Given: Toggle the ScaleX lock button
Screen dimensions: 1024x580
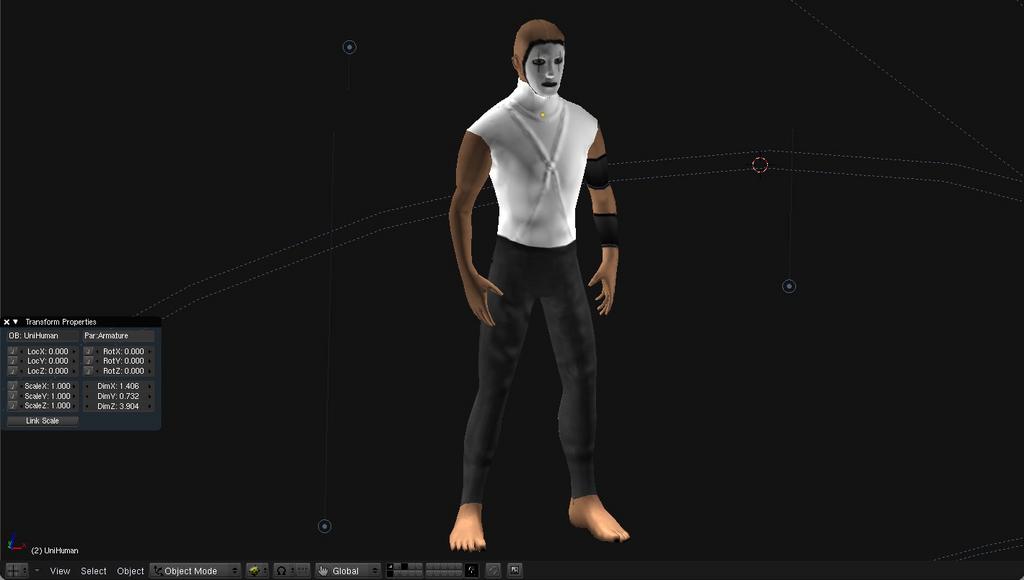Looking at the screenshot, I should click(13, 386).
